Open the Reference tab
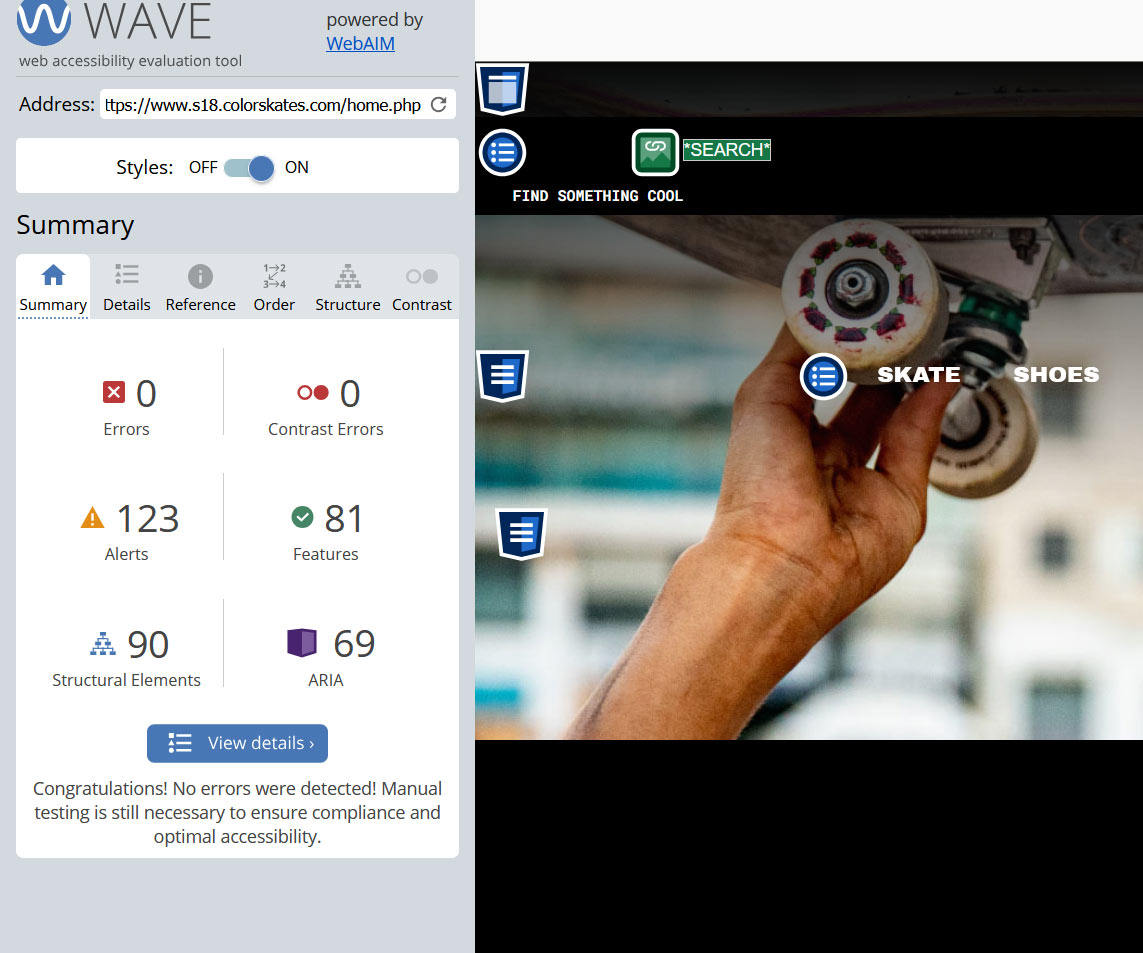Screen dimensions: 1143x953 tap(200, 287)
